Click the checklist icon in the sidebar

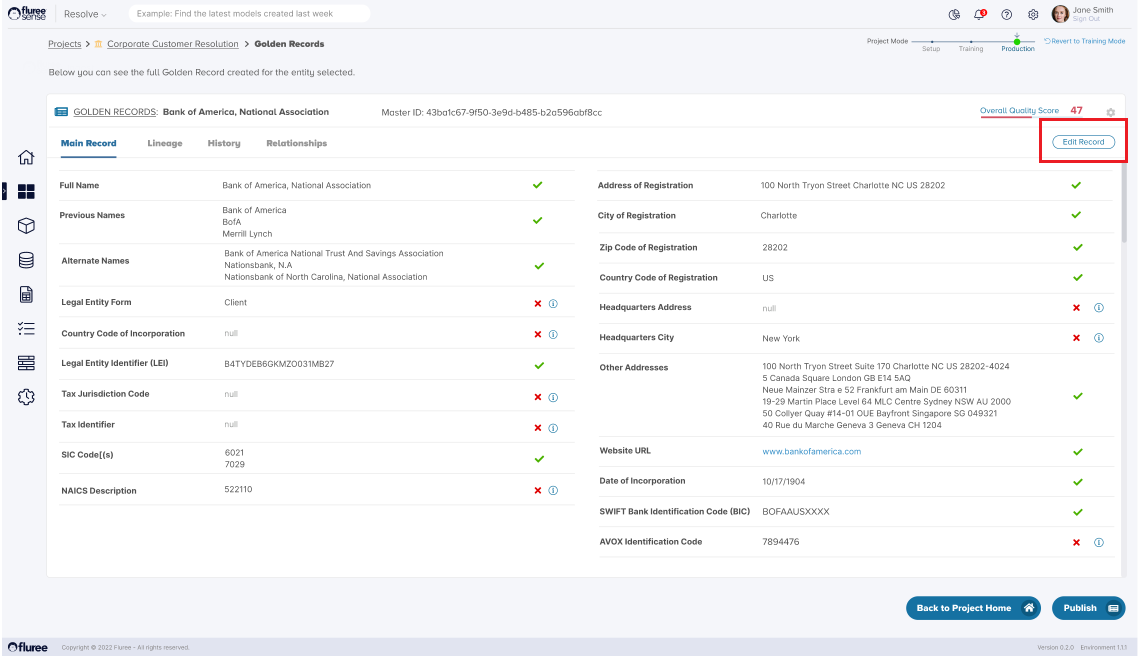coord(27,329)
